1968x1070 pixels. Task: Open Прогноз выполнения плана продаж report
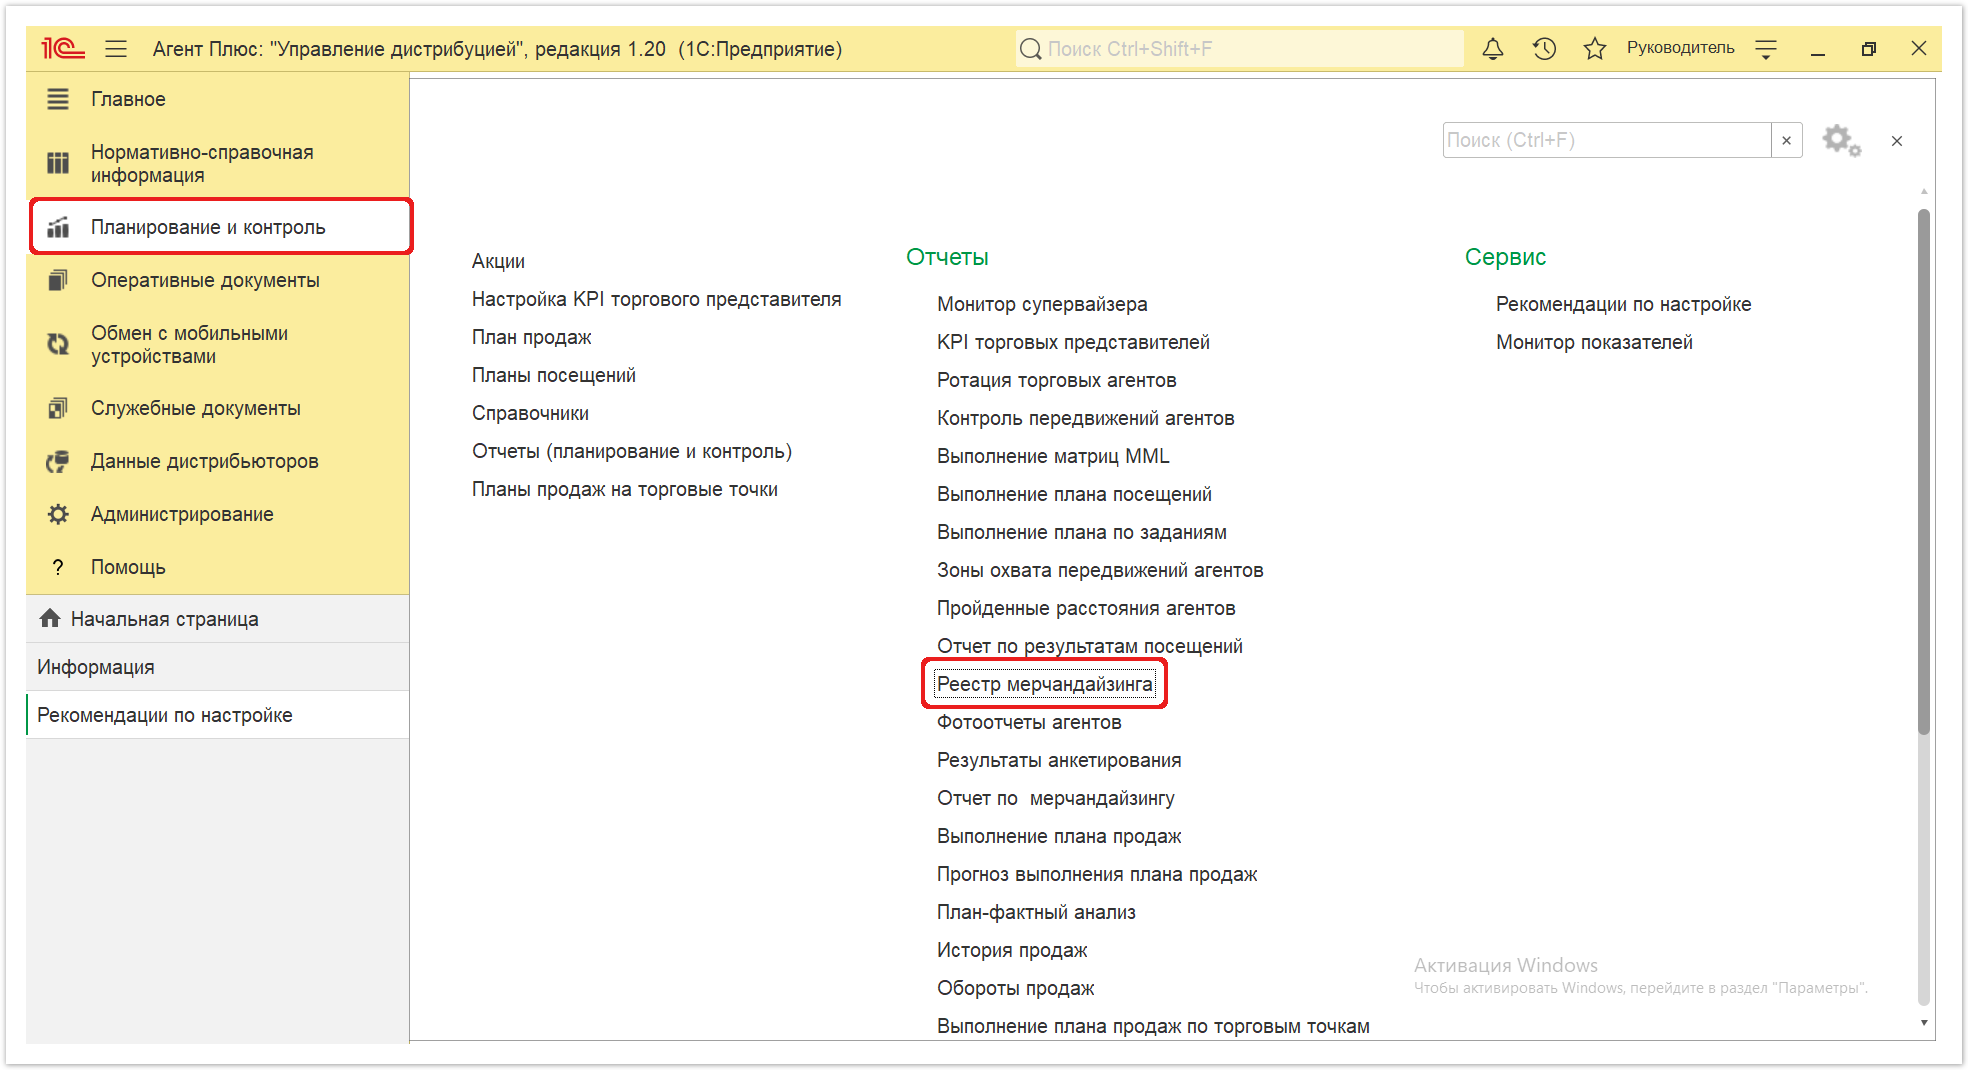click(x=1096, y=874)
